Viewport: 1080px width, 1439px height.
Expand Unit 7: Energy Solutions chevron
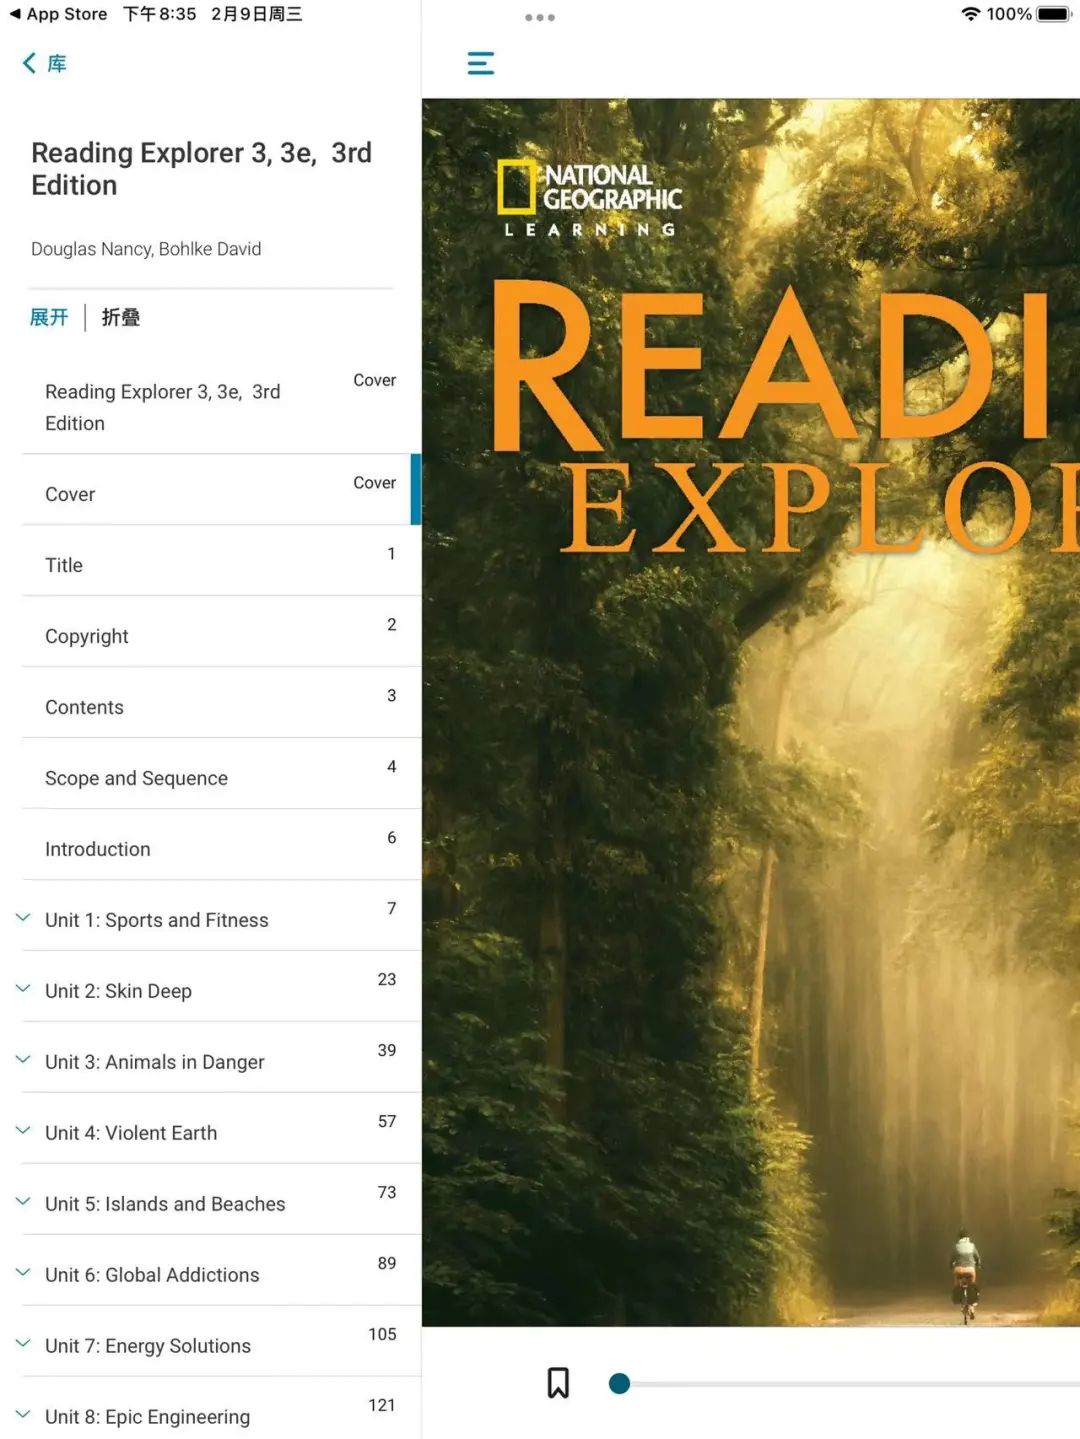coord(23,1344)
